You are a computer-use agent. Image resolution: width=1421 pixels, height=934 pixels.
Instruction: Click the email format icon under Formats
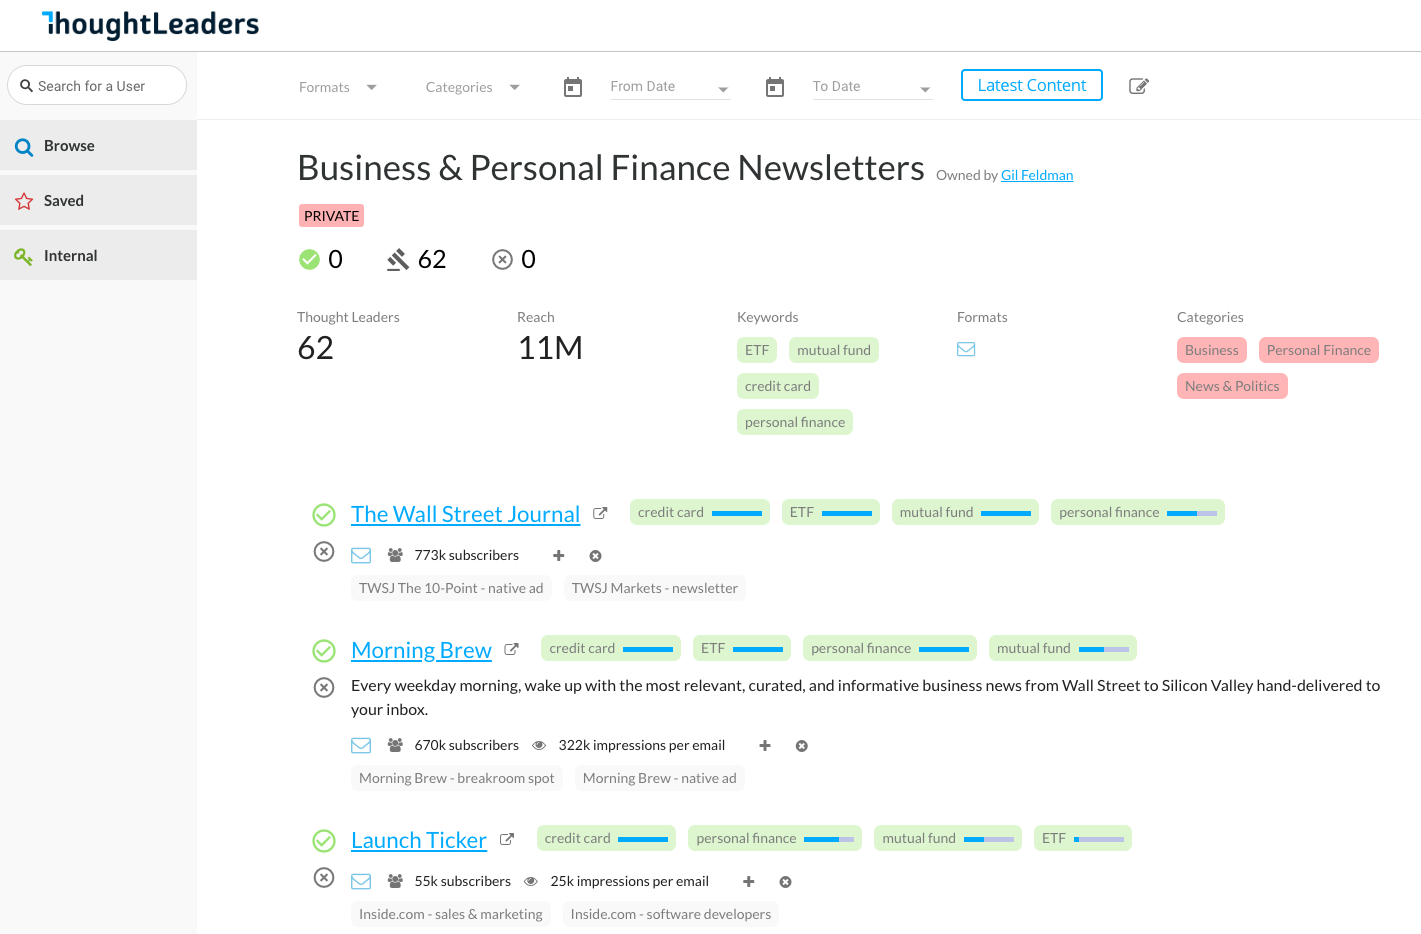966,349
